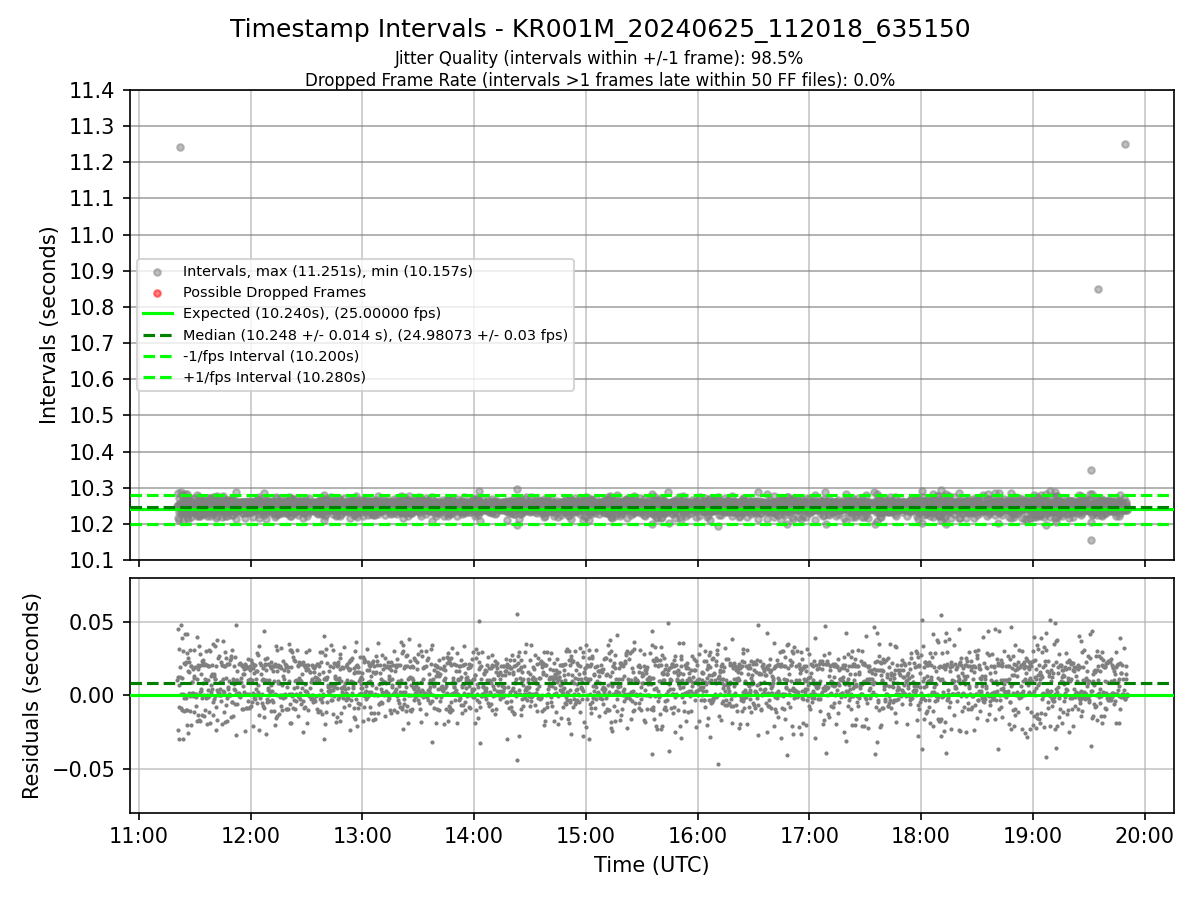Image resolution: width=1200 pixels, height=900 pixels.
Task: Click the 10.5 y-axis tick label
Action: 91,416
